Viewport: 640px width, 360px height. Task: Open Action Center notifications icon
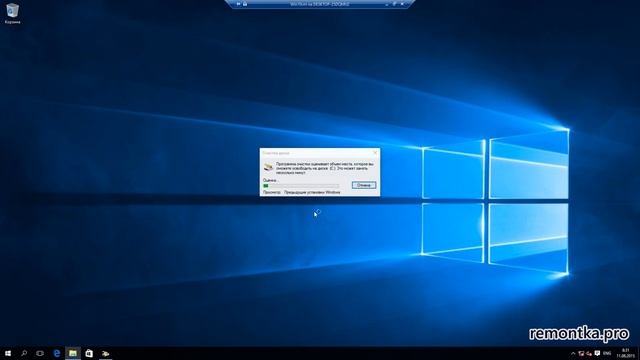point(597,353)
